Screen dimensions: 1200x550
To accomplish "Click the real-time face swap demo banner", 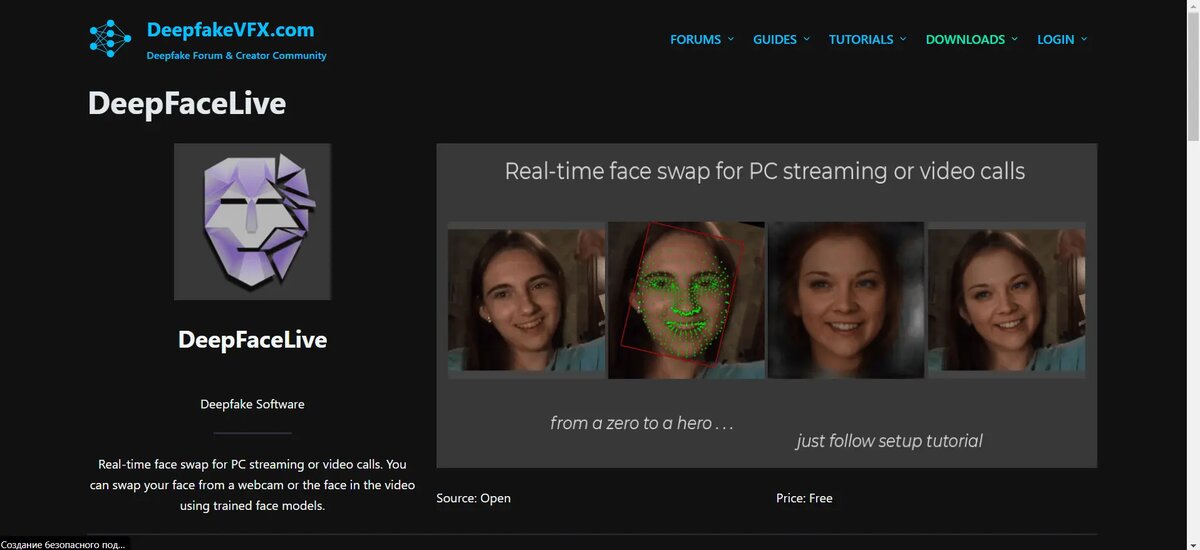I will [x=766, y=305].
